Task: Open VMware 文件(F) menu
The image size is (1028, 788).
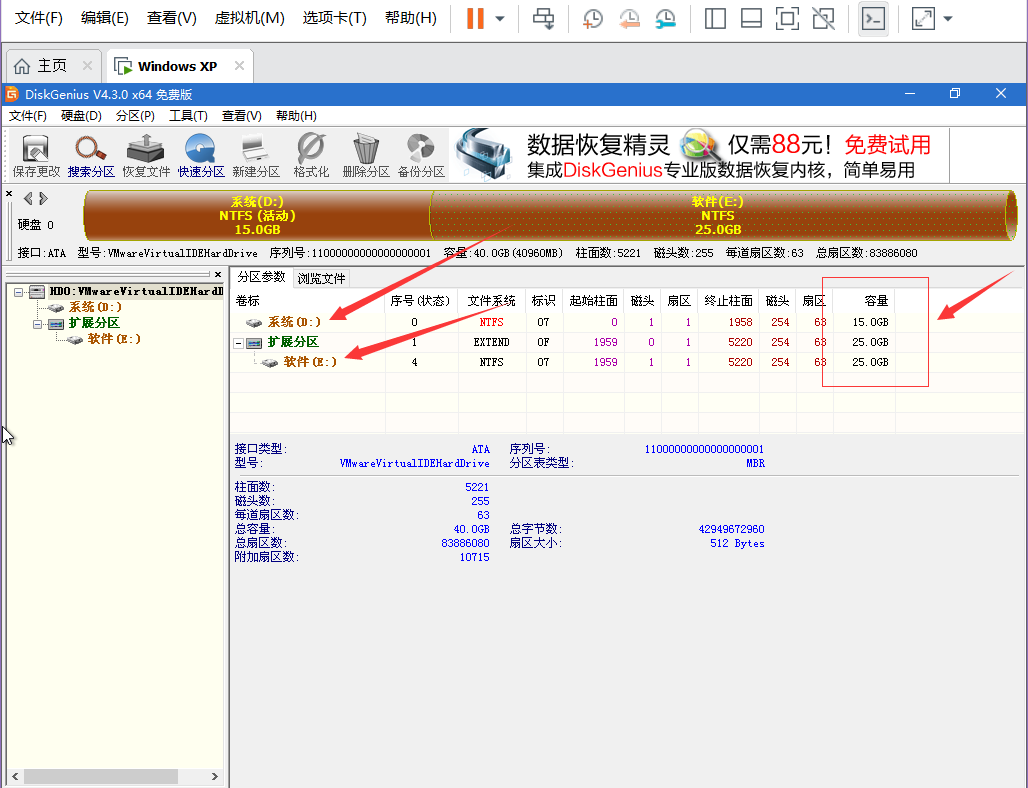Action: [39, 18]
